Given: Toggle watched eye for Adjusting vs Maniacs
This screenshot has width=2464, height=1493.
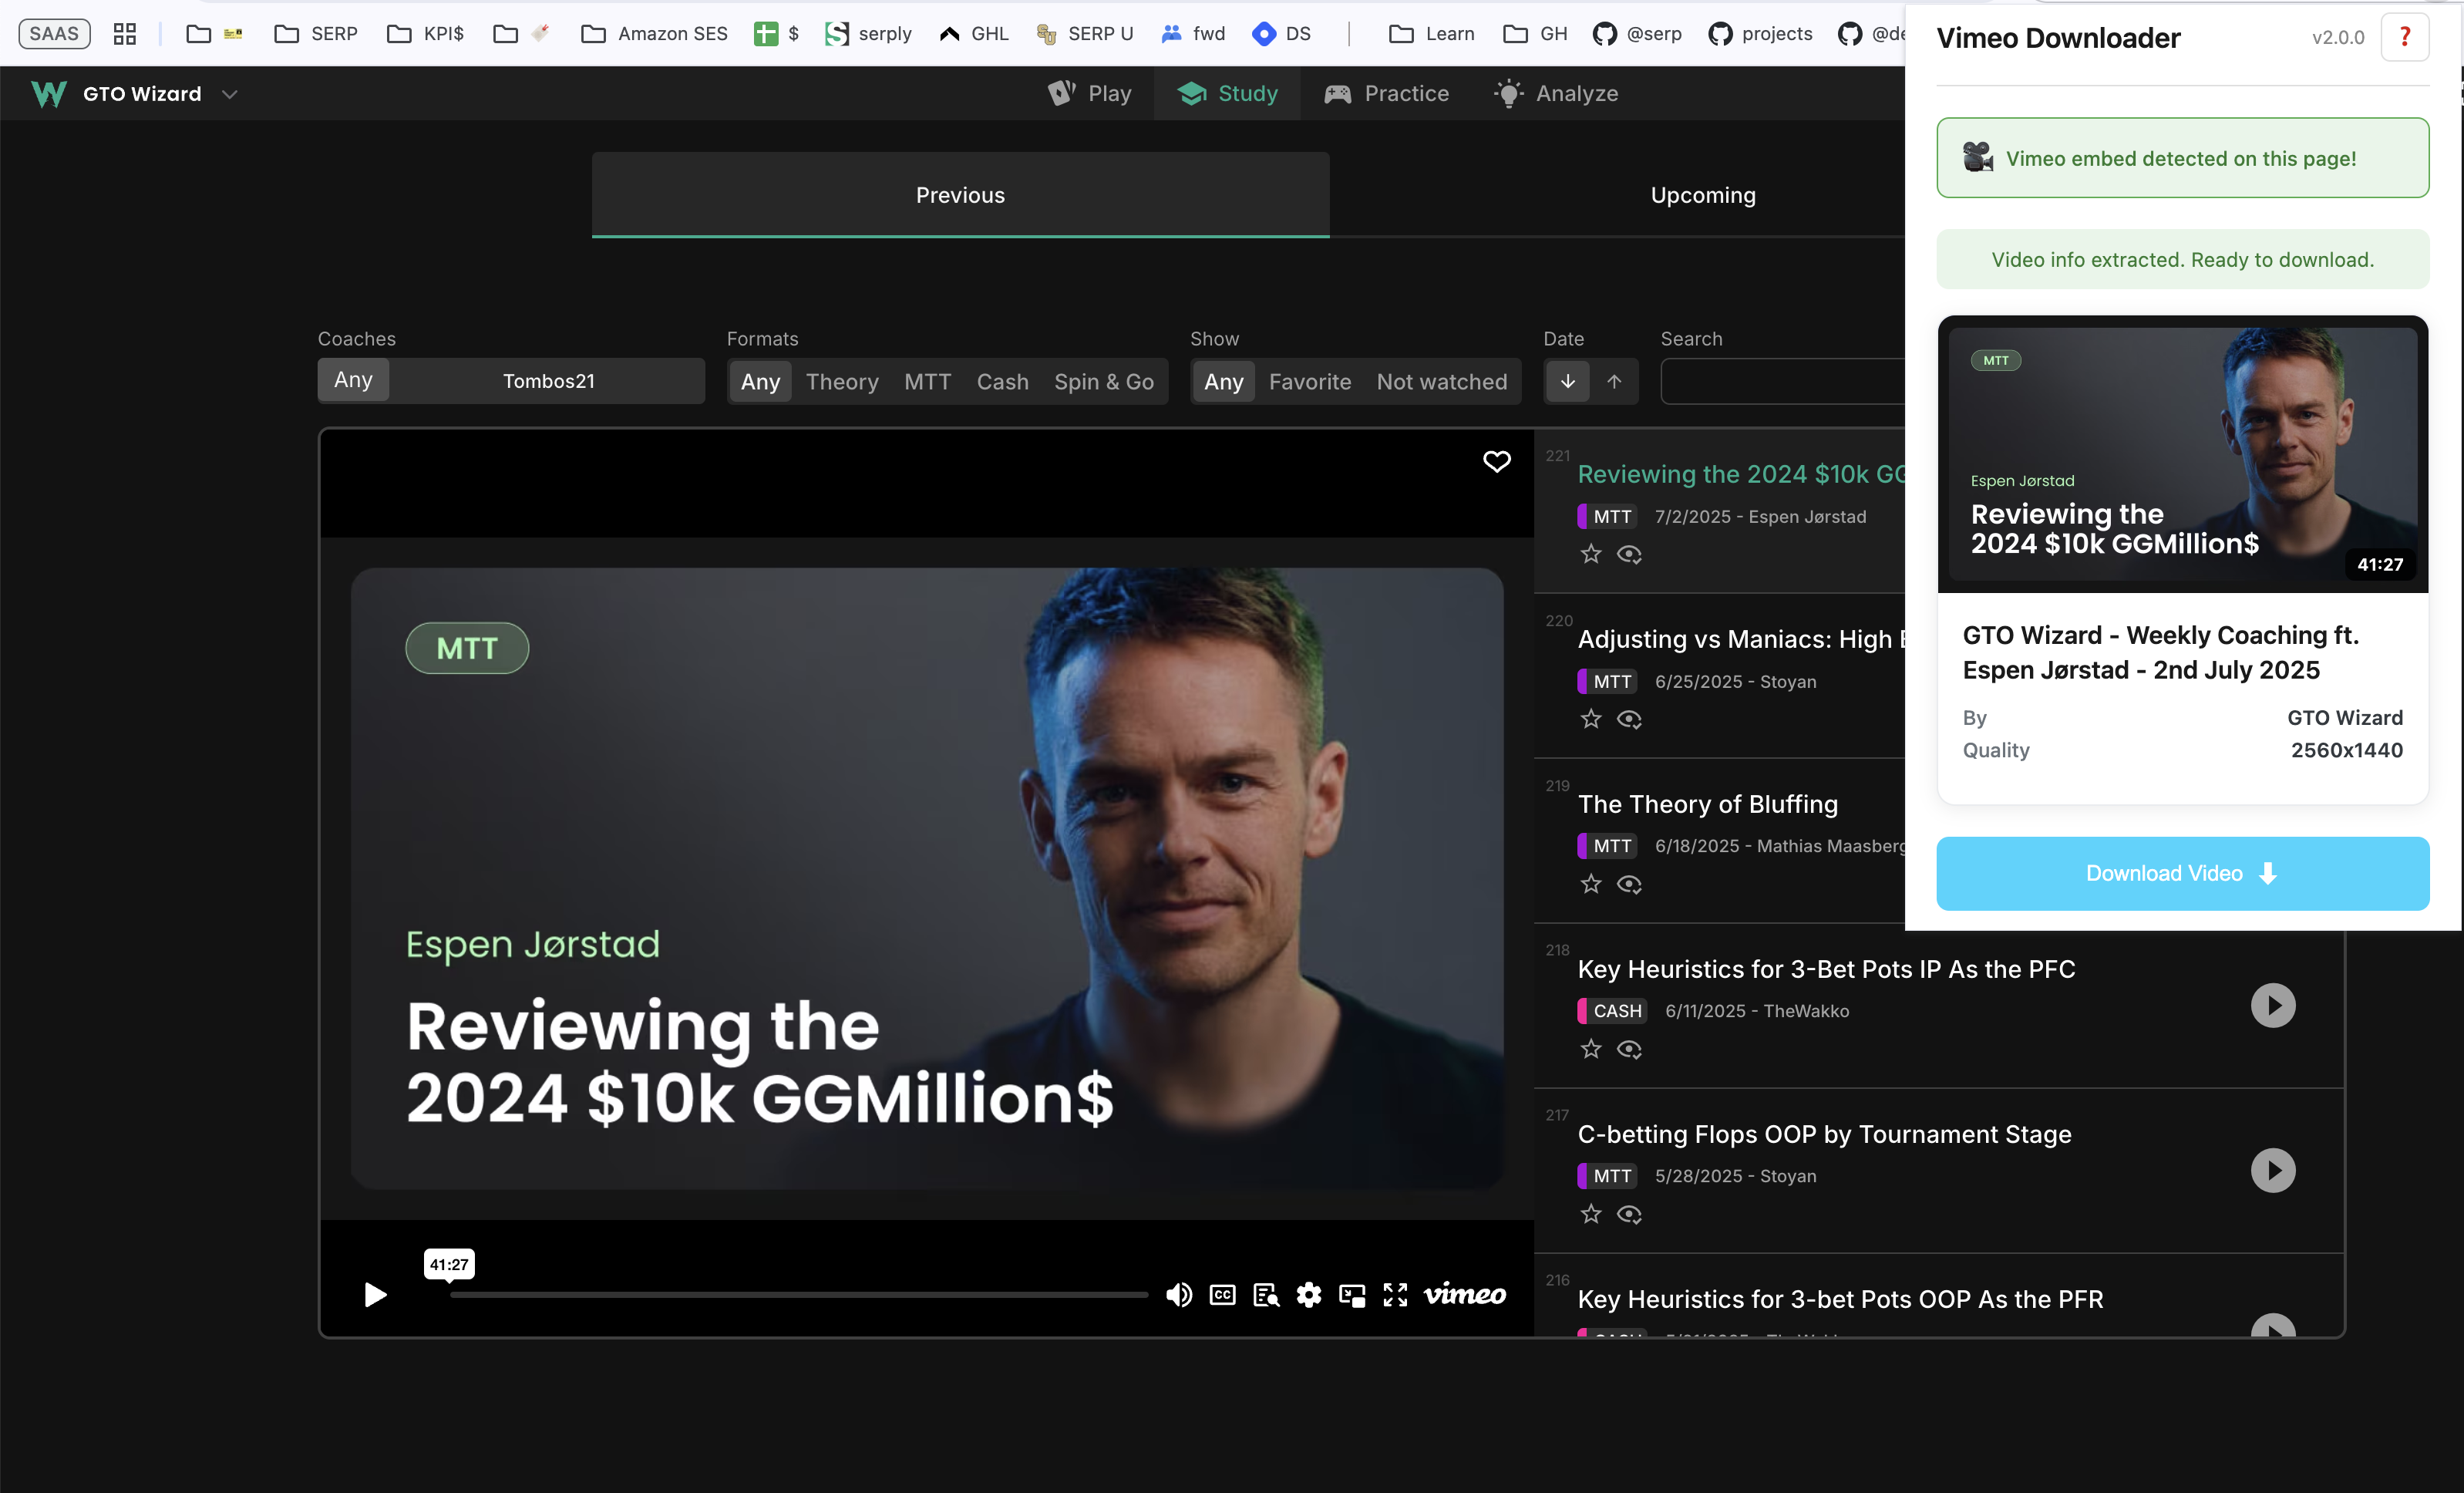Looking at the screenshot, I should 1629,719.
